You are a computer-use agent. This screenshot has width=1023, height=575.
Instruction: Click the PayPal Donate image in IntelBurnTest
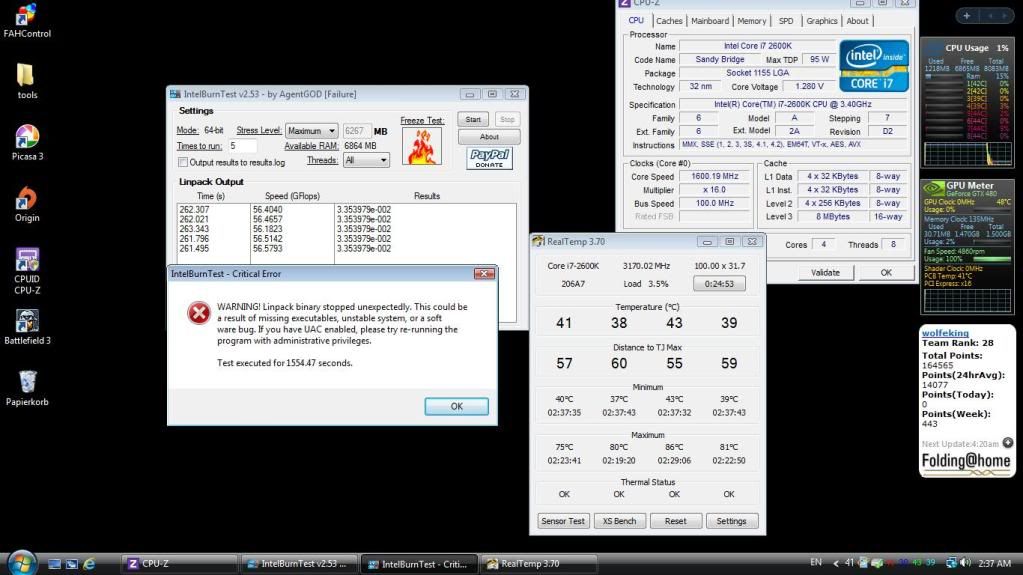click(x=489, y=158)
